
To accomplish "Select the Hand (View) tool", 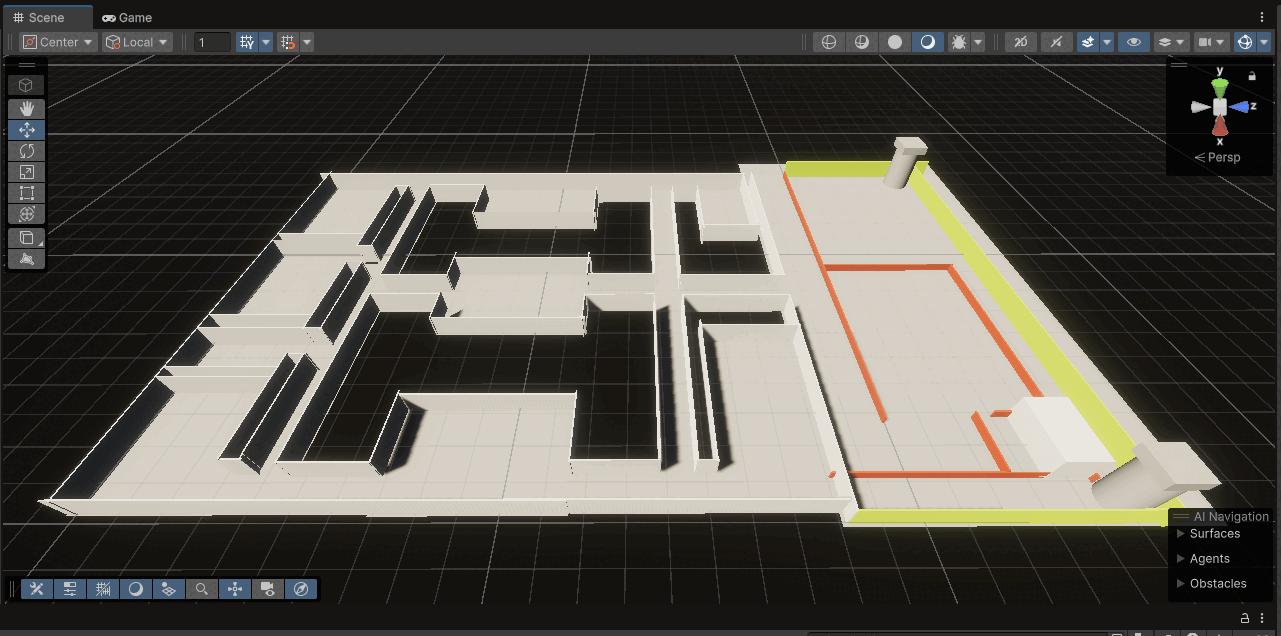I will tap(27, 108).
